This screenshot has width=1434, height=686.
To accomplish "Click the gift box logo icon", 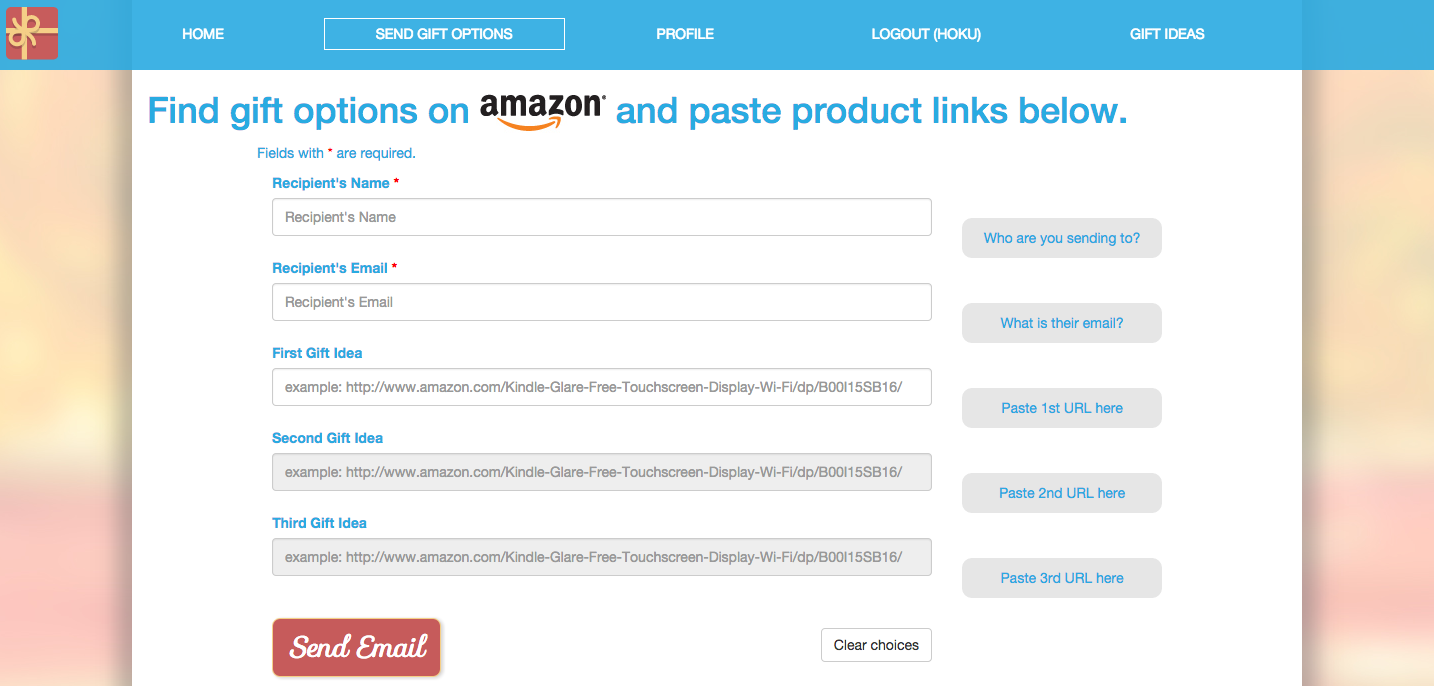I will tap(32, 33).
